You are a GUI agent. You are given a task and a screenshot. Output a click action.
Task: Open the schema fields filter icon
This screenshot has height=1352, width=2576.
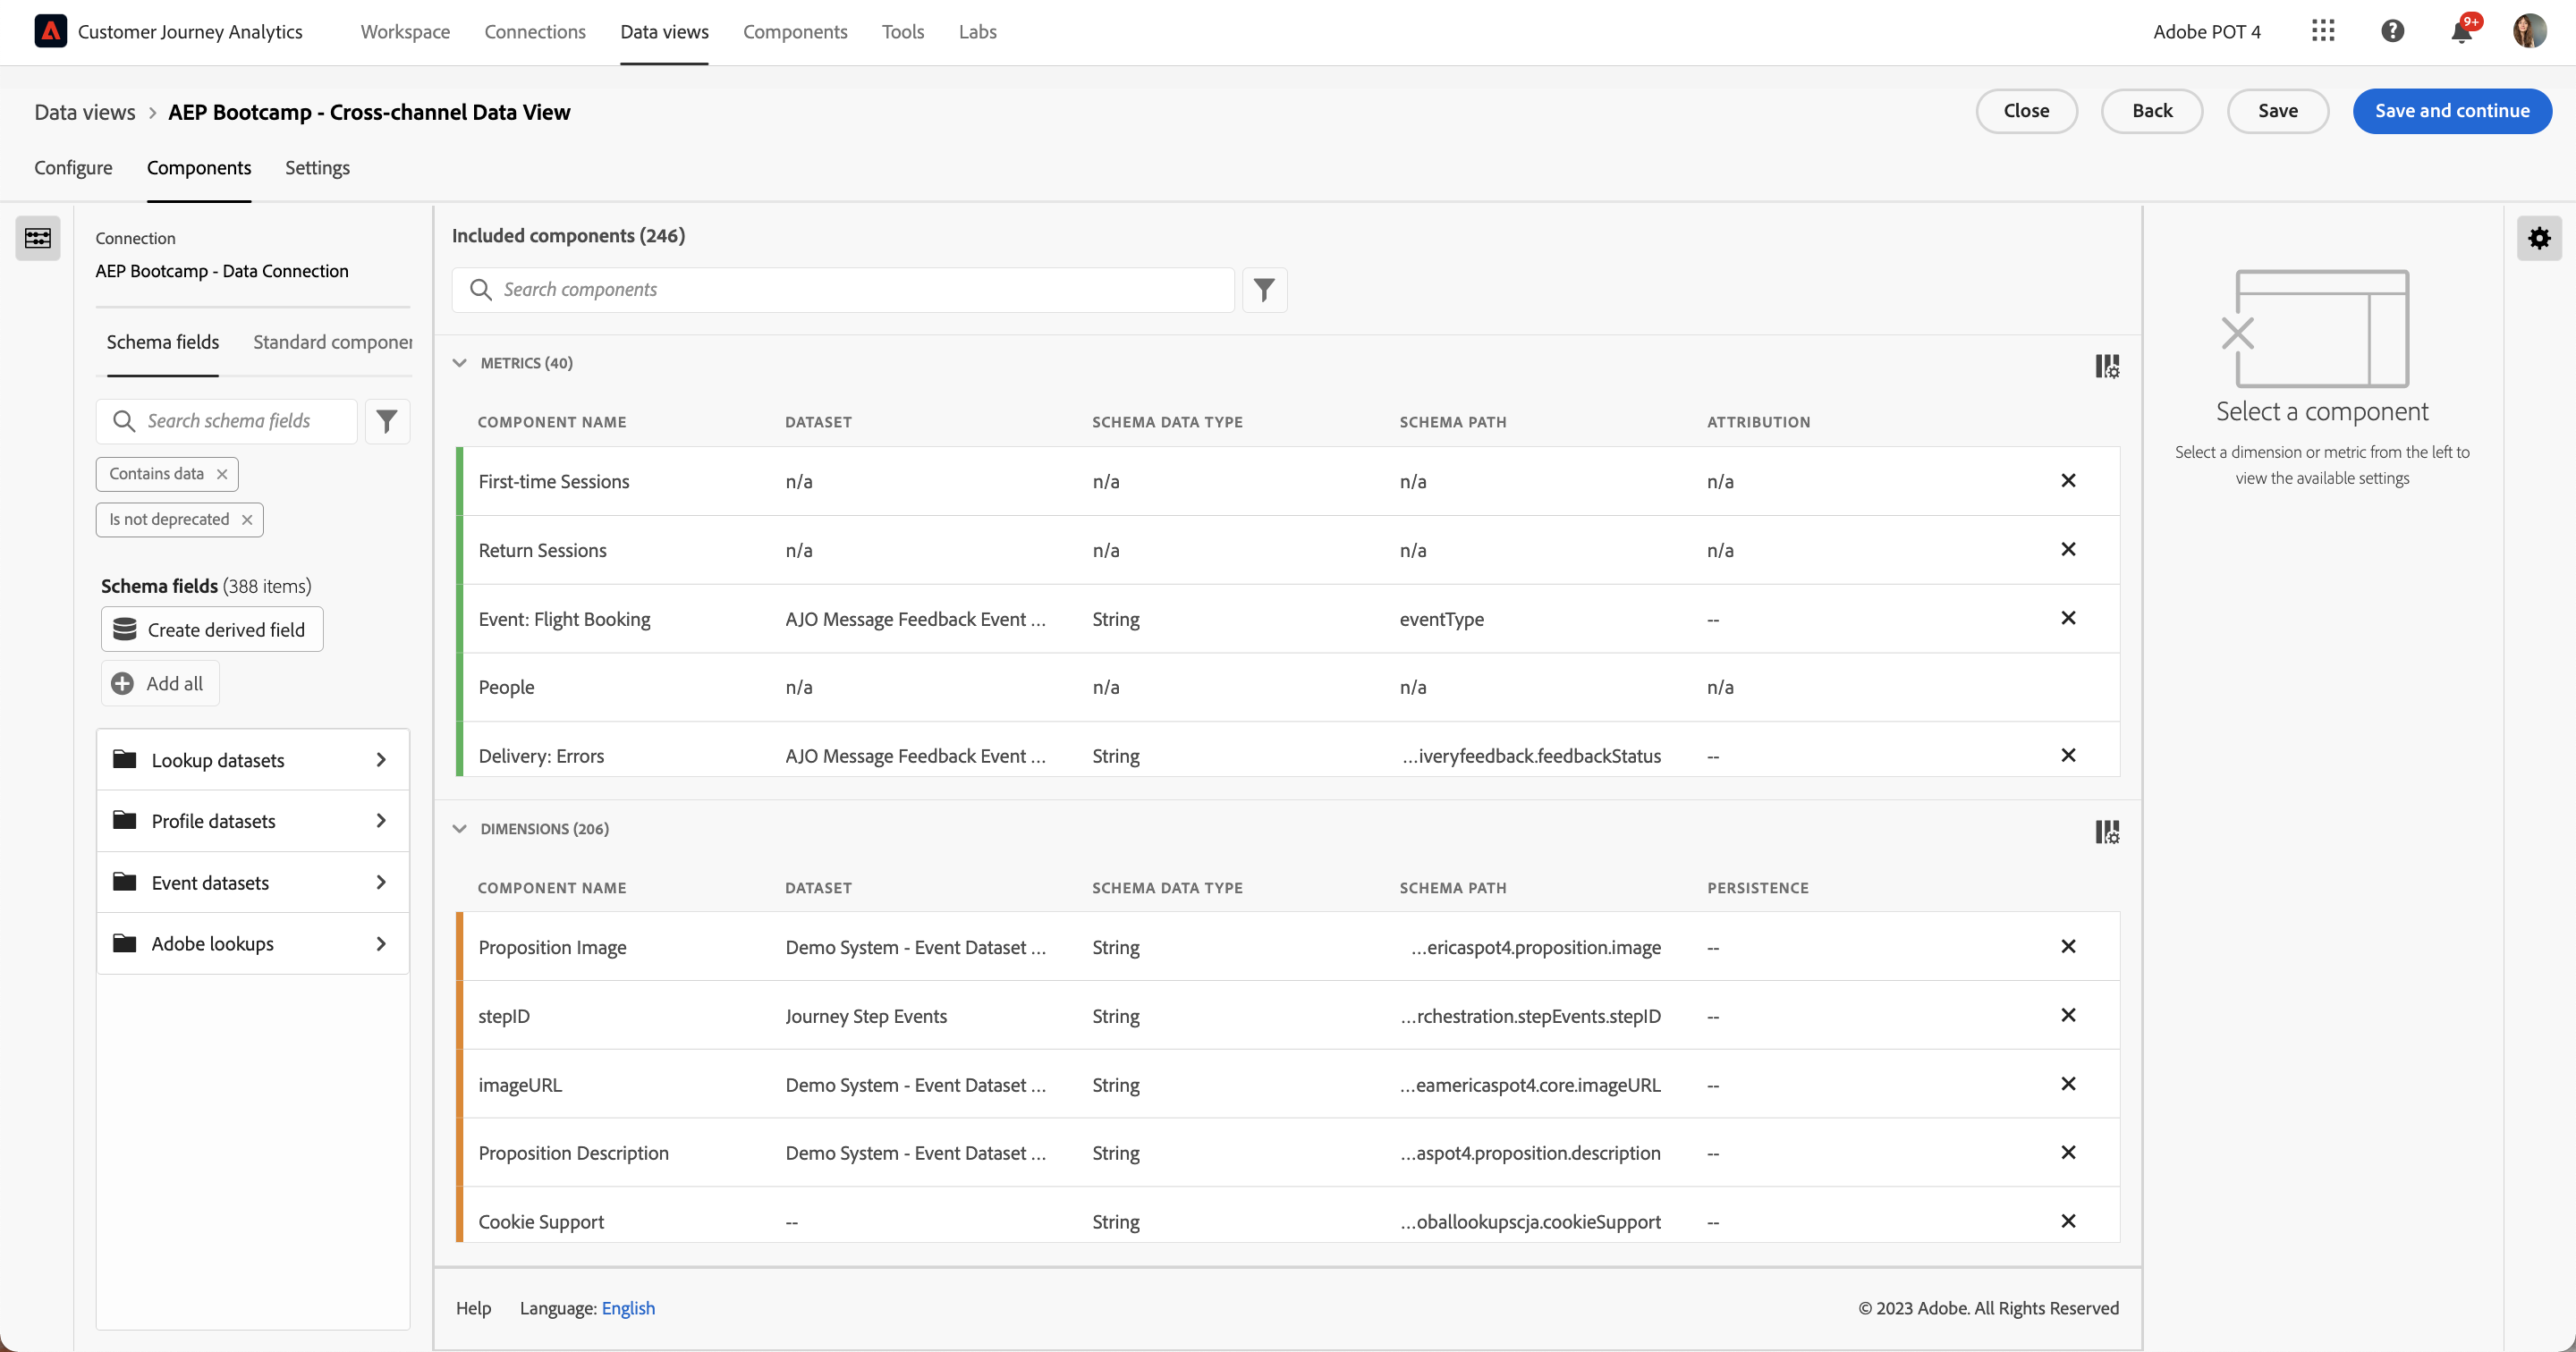[387, 421]
